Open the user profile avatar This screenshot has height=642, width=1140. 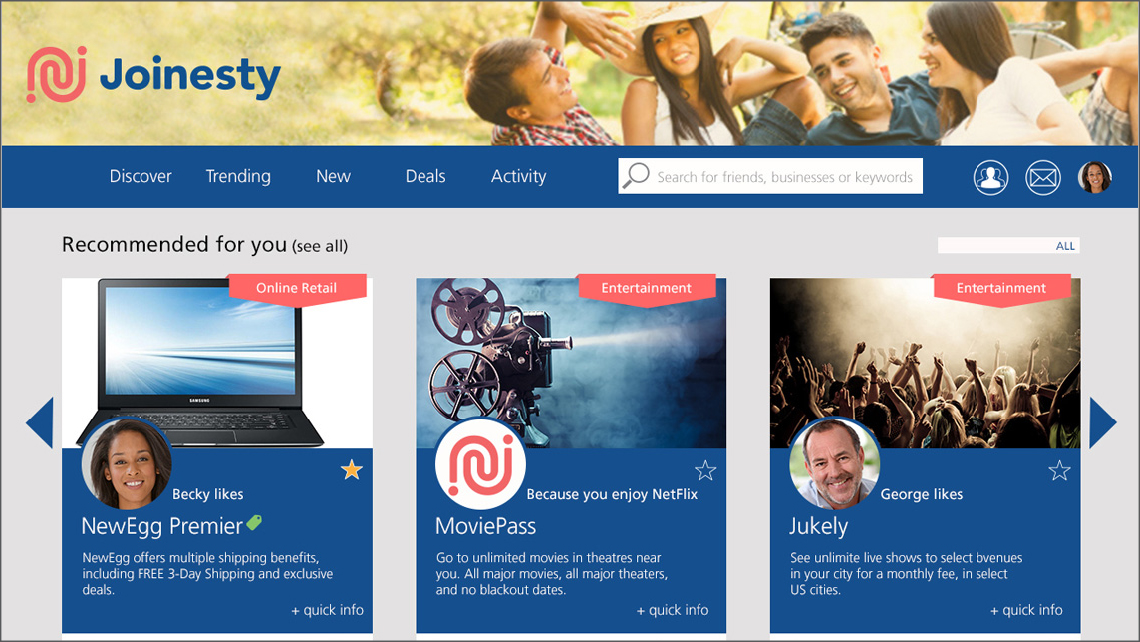[x=1095, y=177]
